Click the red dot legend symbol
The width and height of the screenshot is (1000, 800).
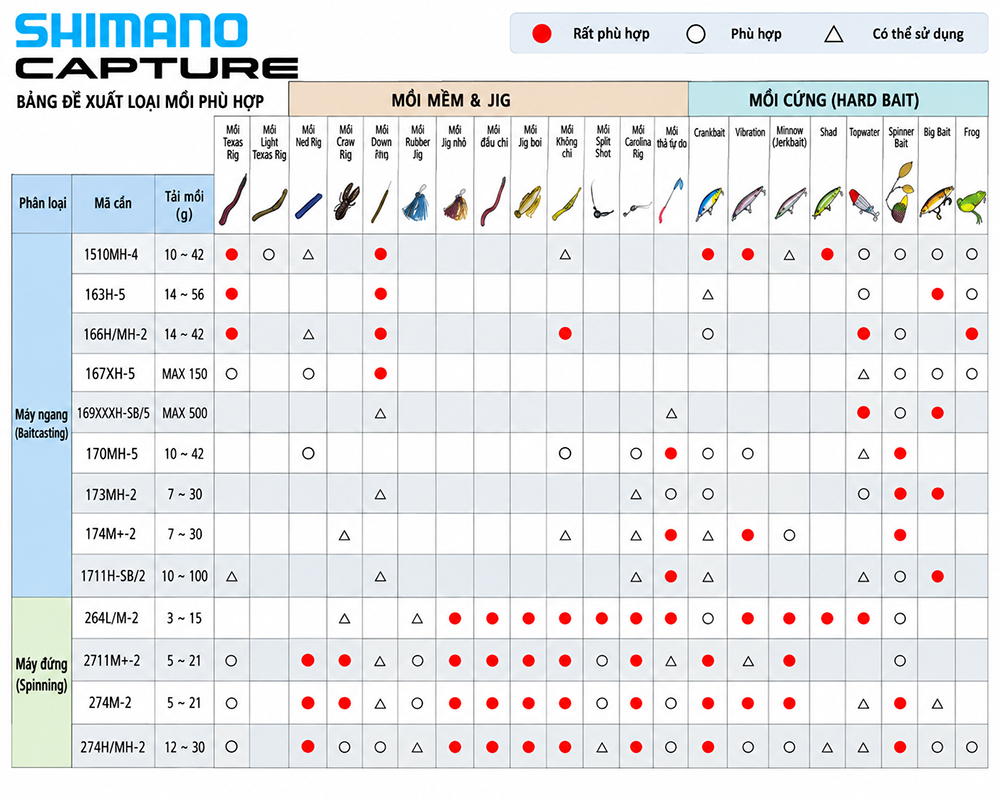pyautogui.click(x=542, y=34)
